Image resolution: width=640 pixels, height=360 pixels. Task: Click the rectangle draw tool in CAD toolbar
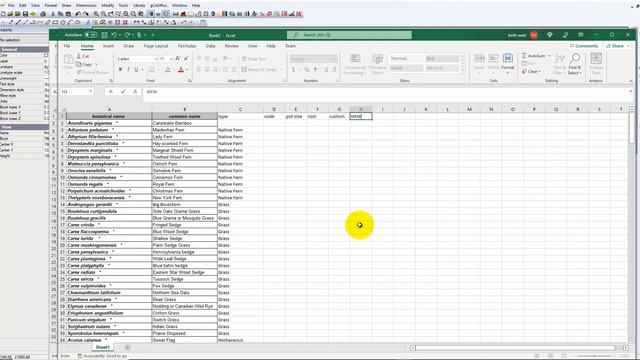(55, 22)
